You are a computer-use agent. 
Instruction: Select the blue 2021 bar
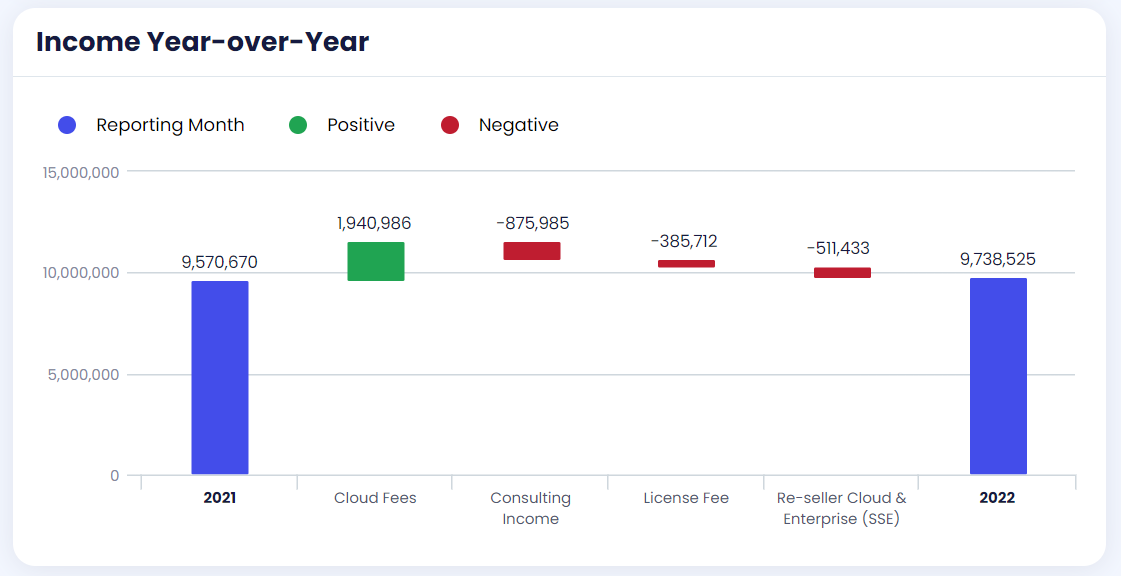[x=220, y=377]
